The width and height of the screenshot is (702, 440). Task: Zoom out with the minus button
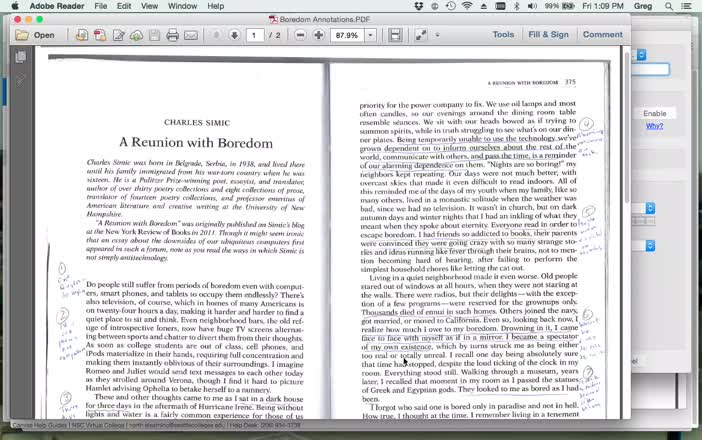(x=301, y=35)
